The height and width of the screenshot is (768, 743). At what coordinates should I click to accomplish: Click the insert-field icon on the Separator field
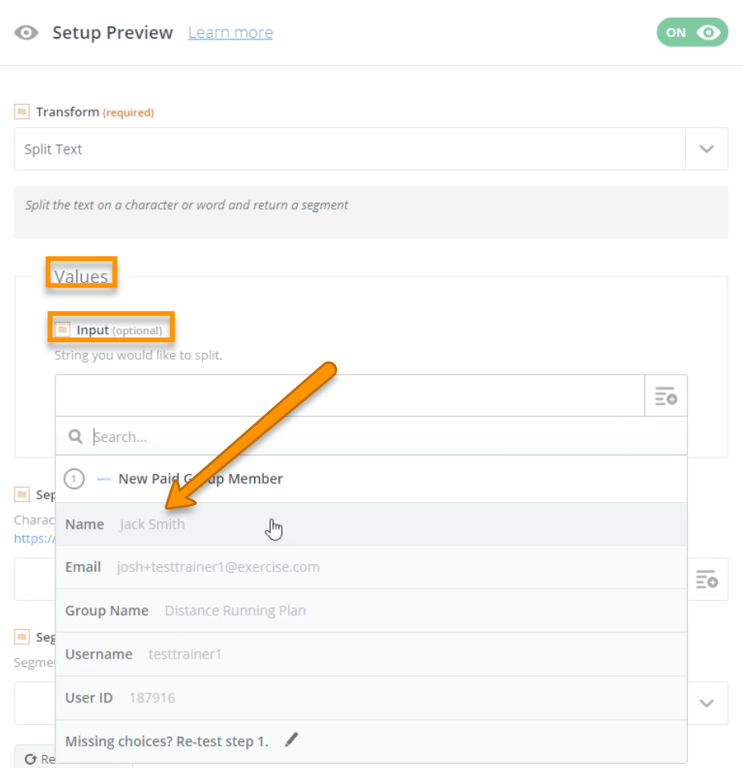[706, 580]
